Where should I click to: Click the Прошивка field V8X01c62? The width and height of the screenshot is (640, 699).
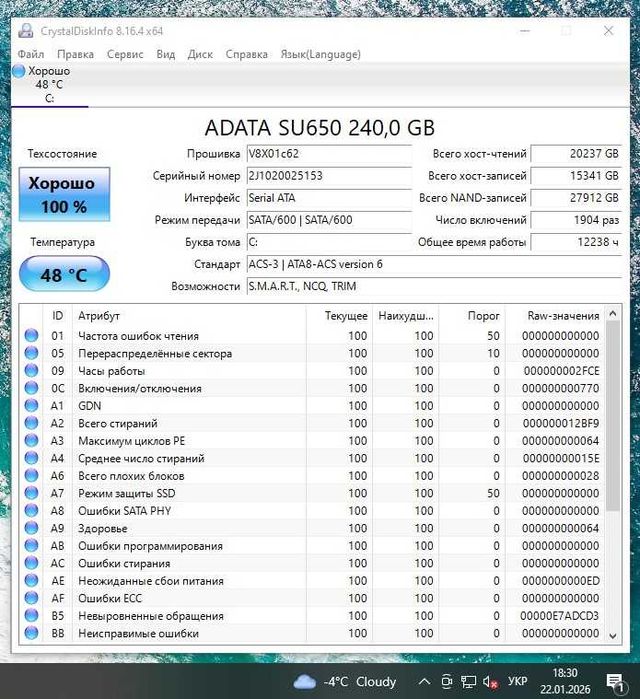(329, 154)
